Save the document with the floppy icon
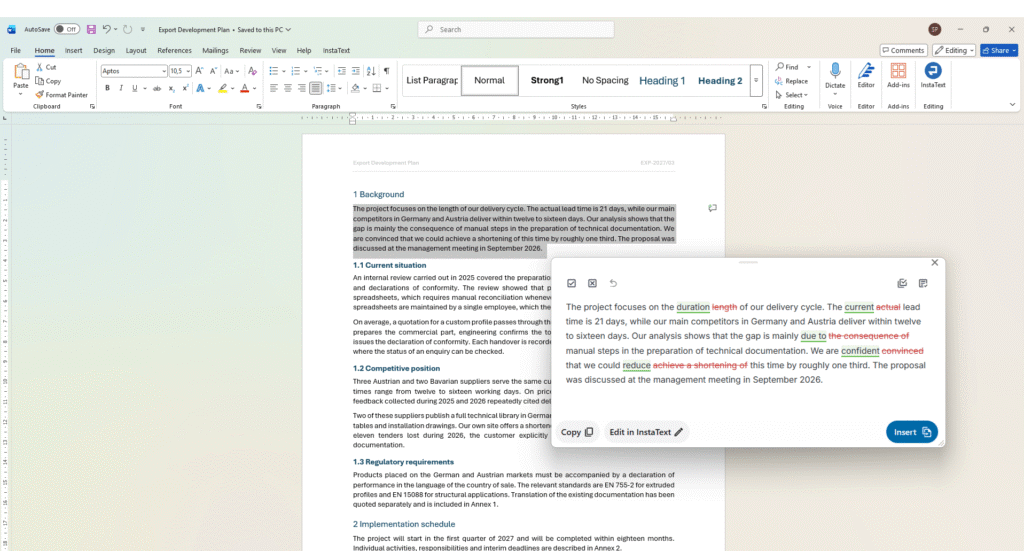Screen dimensions: 1024x551 coord(91,29)
